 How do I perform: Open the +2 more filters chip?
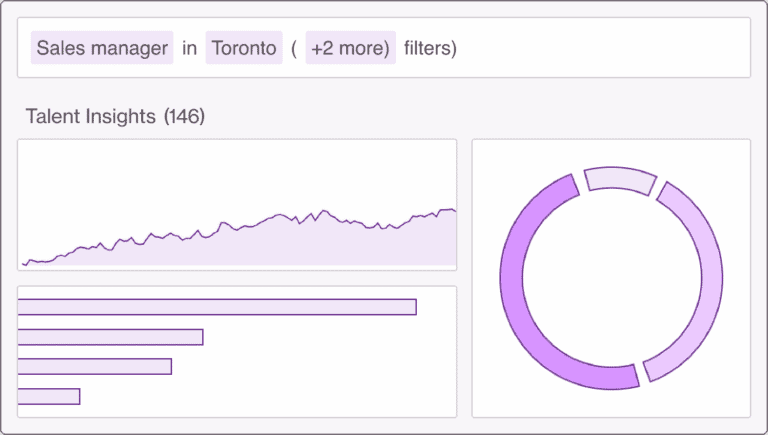click(351, 48)
